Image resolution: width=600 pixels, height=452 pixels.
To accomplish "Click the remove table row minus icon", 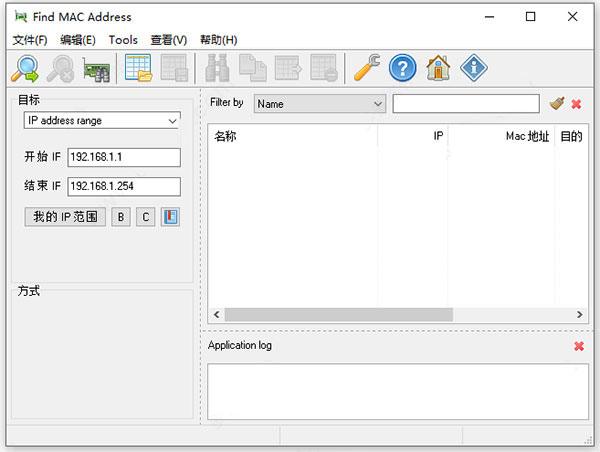I will (x=324, y=68).
